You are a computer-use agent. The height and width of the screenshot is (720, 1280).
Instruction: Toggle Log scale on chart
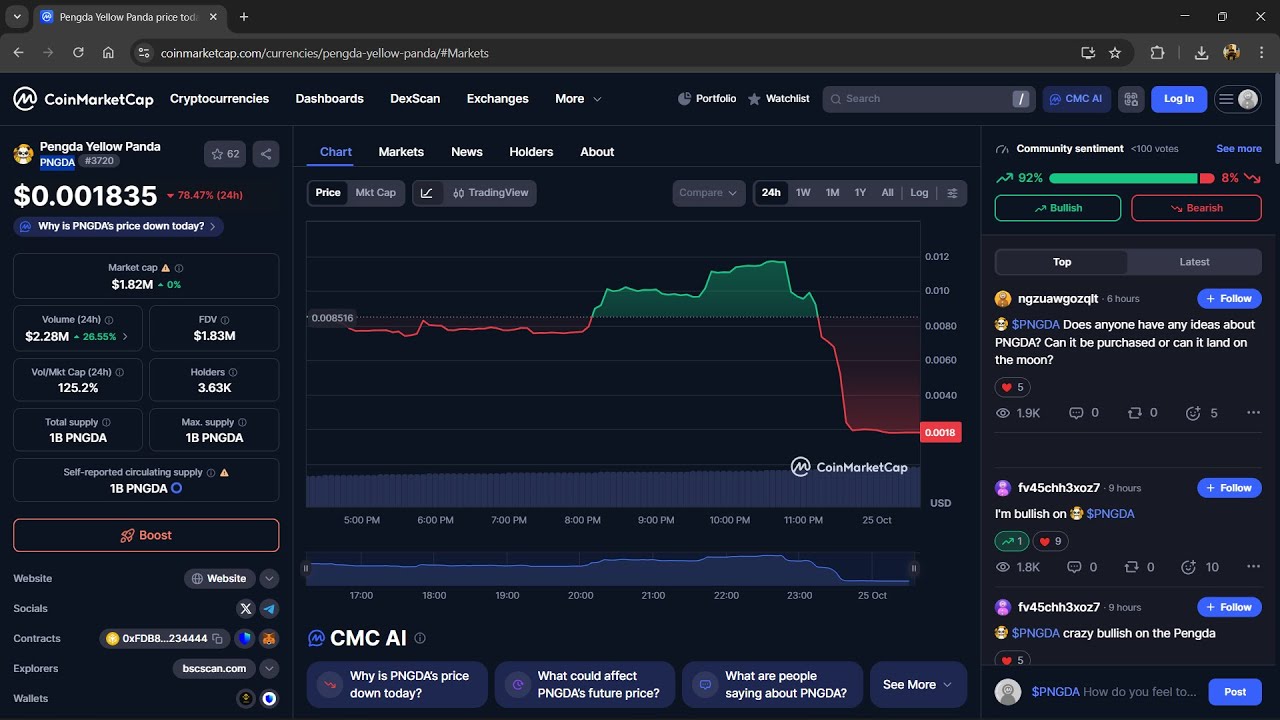pyautogui.click(x=919, y=193)
